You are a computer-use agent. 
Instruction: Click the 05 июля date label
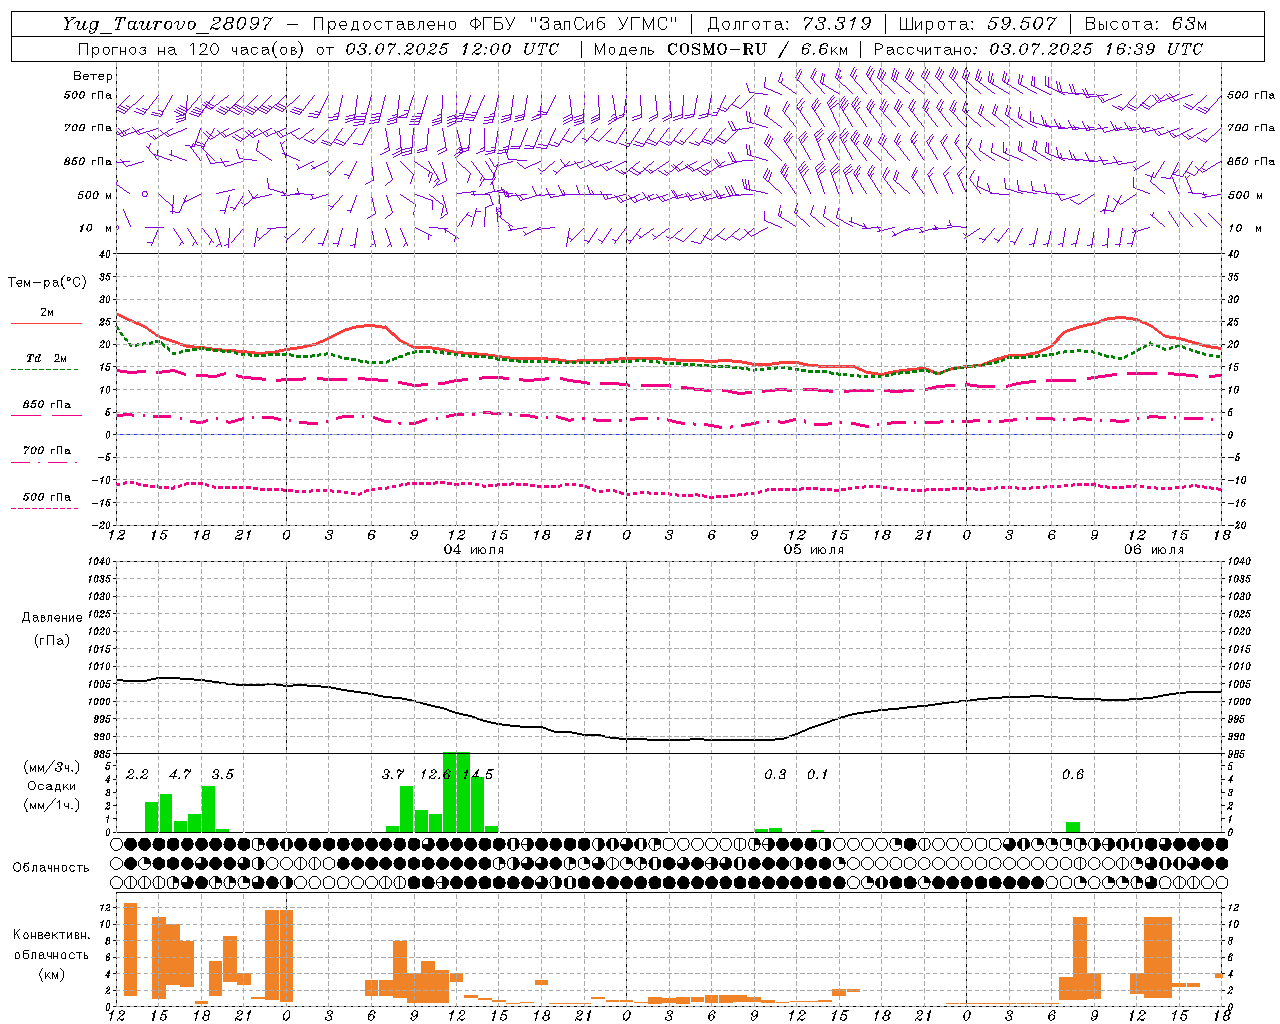[813, 550]
